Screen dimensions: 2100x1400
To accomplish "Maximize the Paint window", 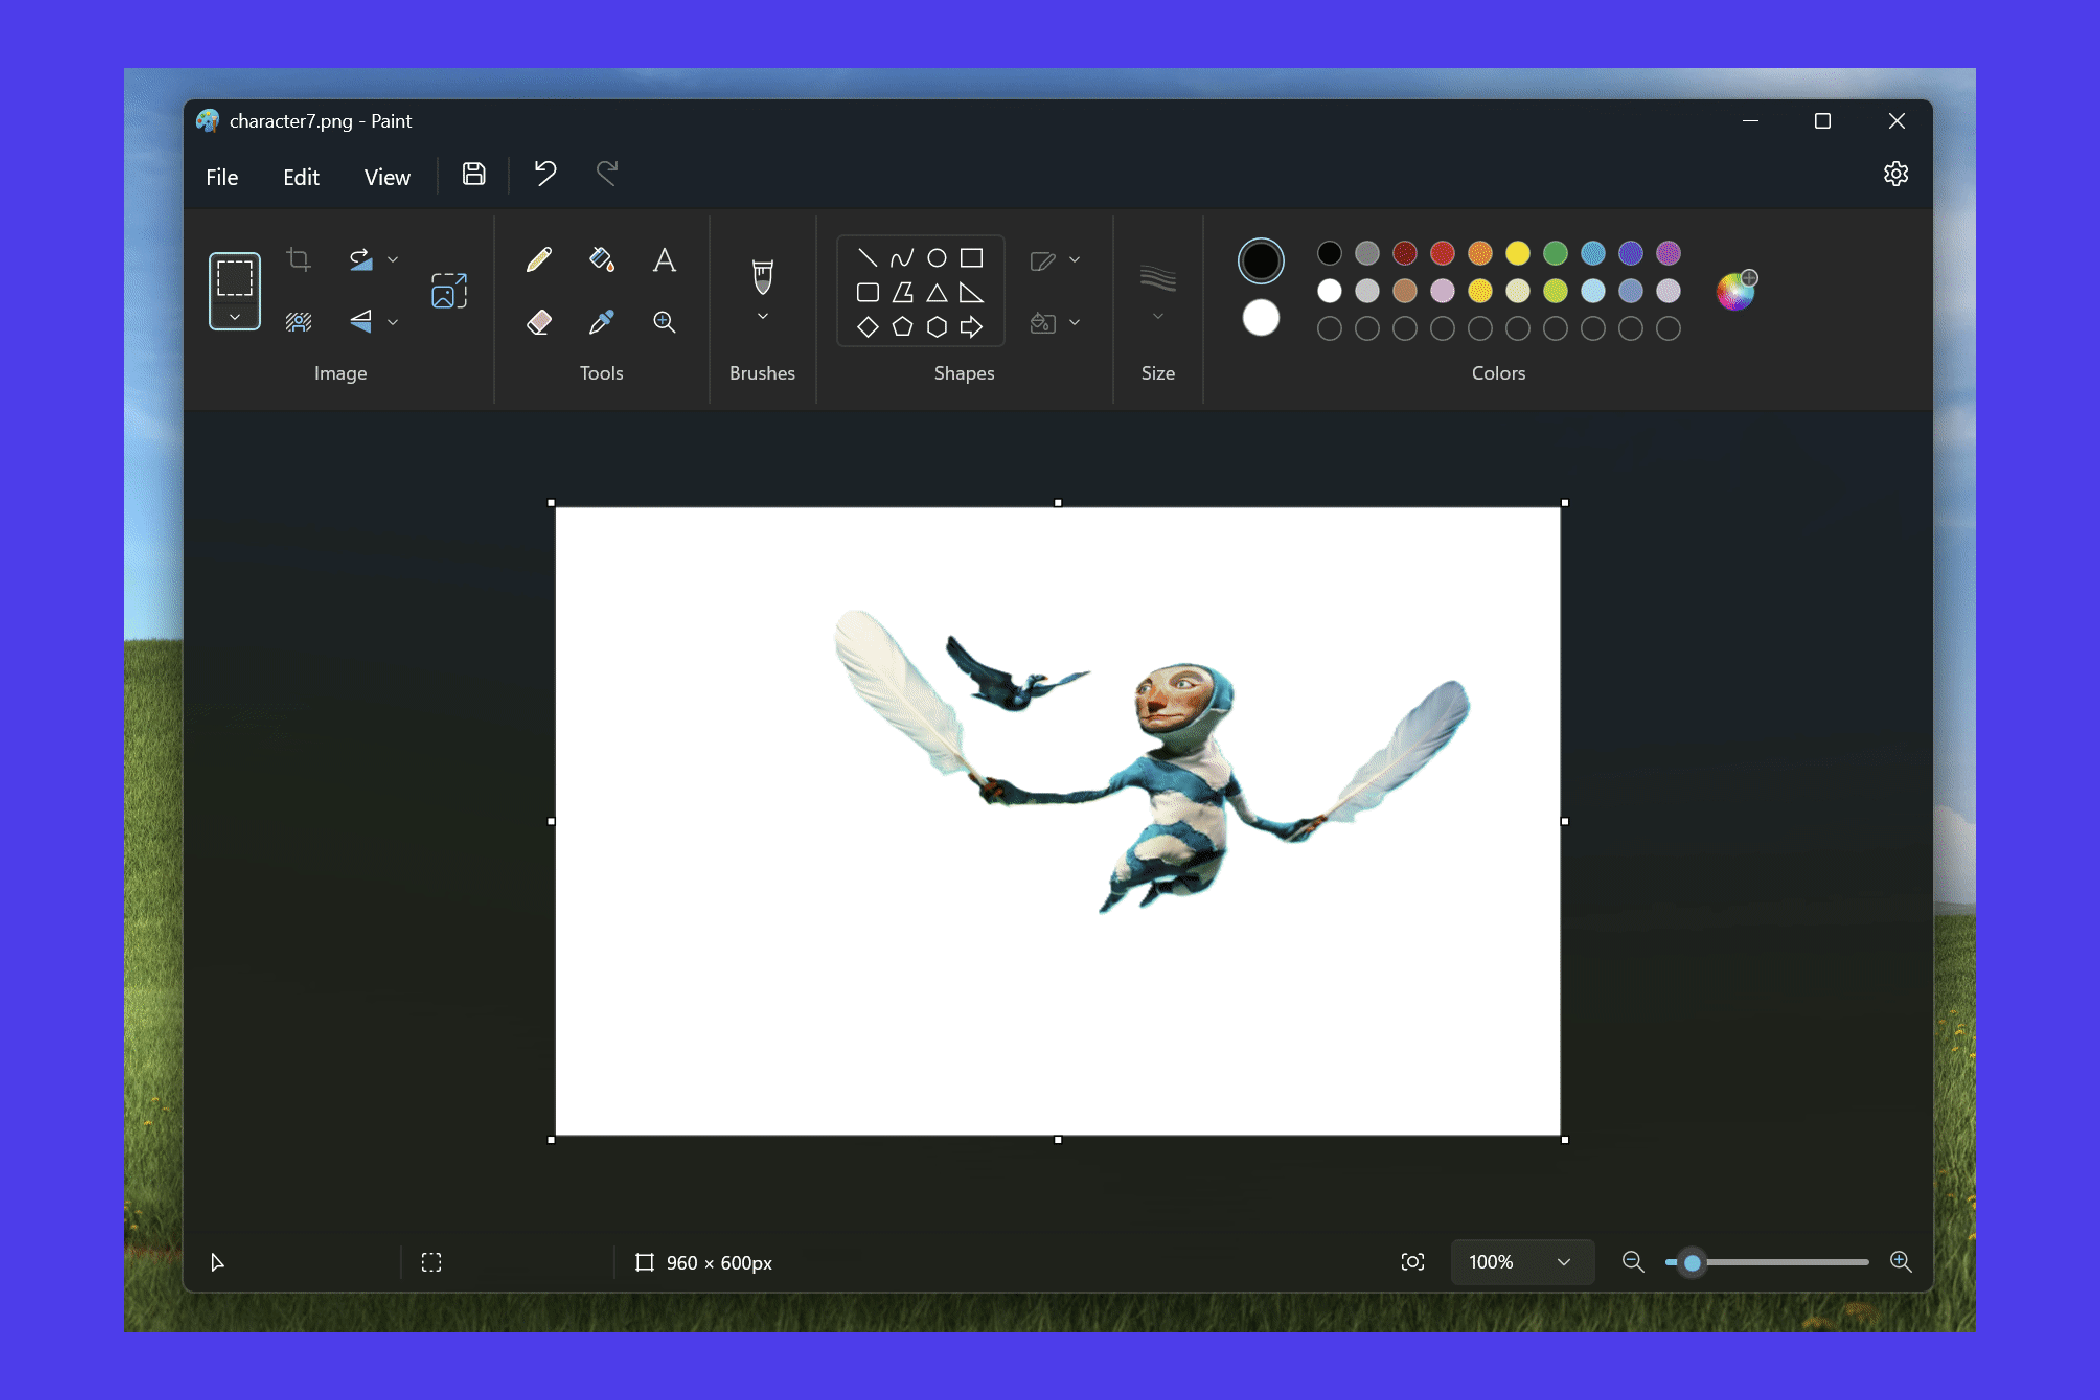I will 1823,121.
